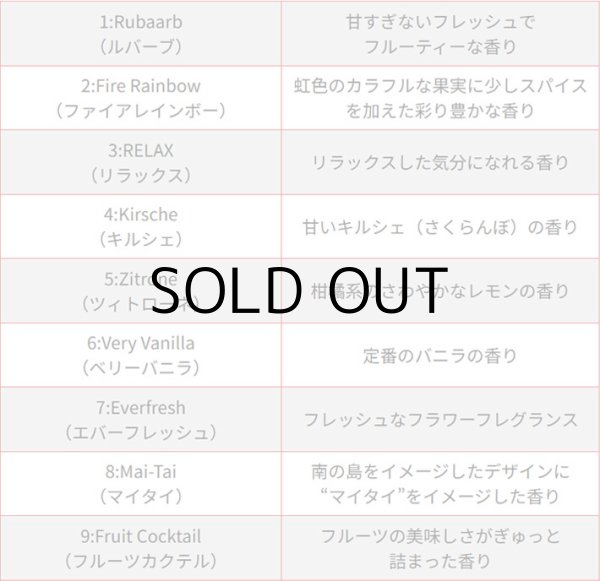This screenshot has width=600, height=581.
Task: Click the 甘いキルシェ cherry description
Action: pyautogui.click(x=440, y=227)
